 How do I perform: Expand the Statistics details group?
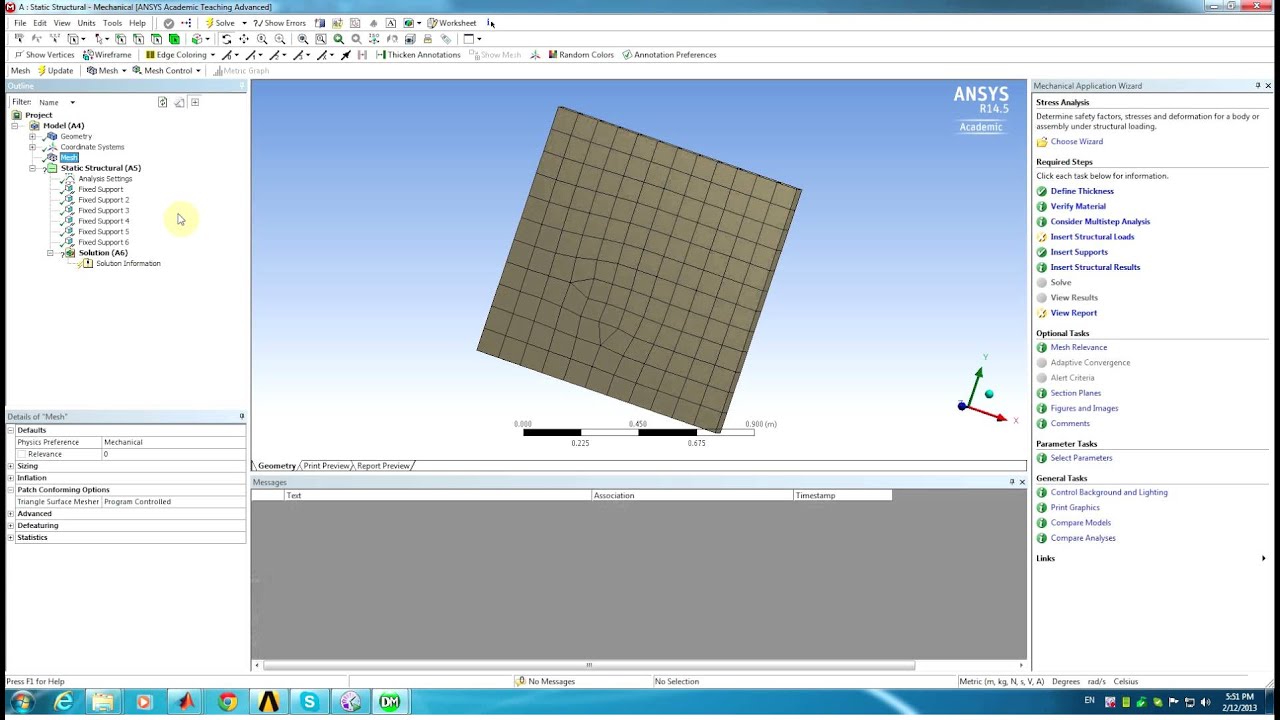pyautogui.click(x=11, y=537)
